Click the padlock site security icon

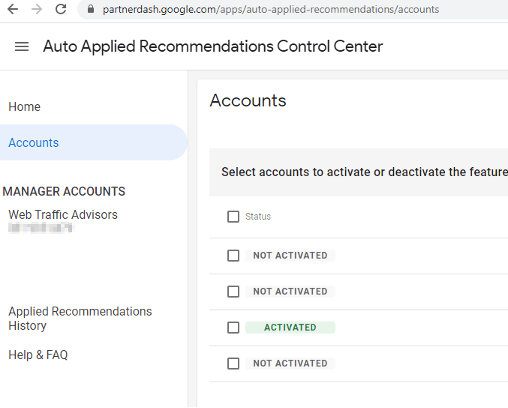pyautogui.click(x=91, y=9)
